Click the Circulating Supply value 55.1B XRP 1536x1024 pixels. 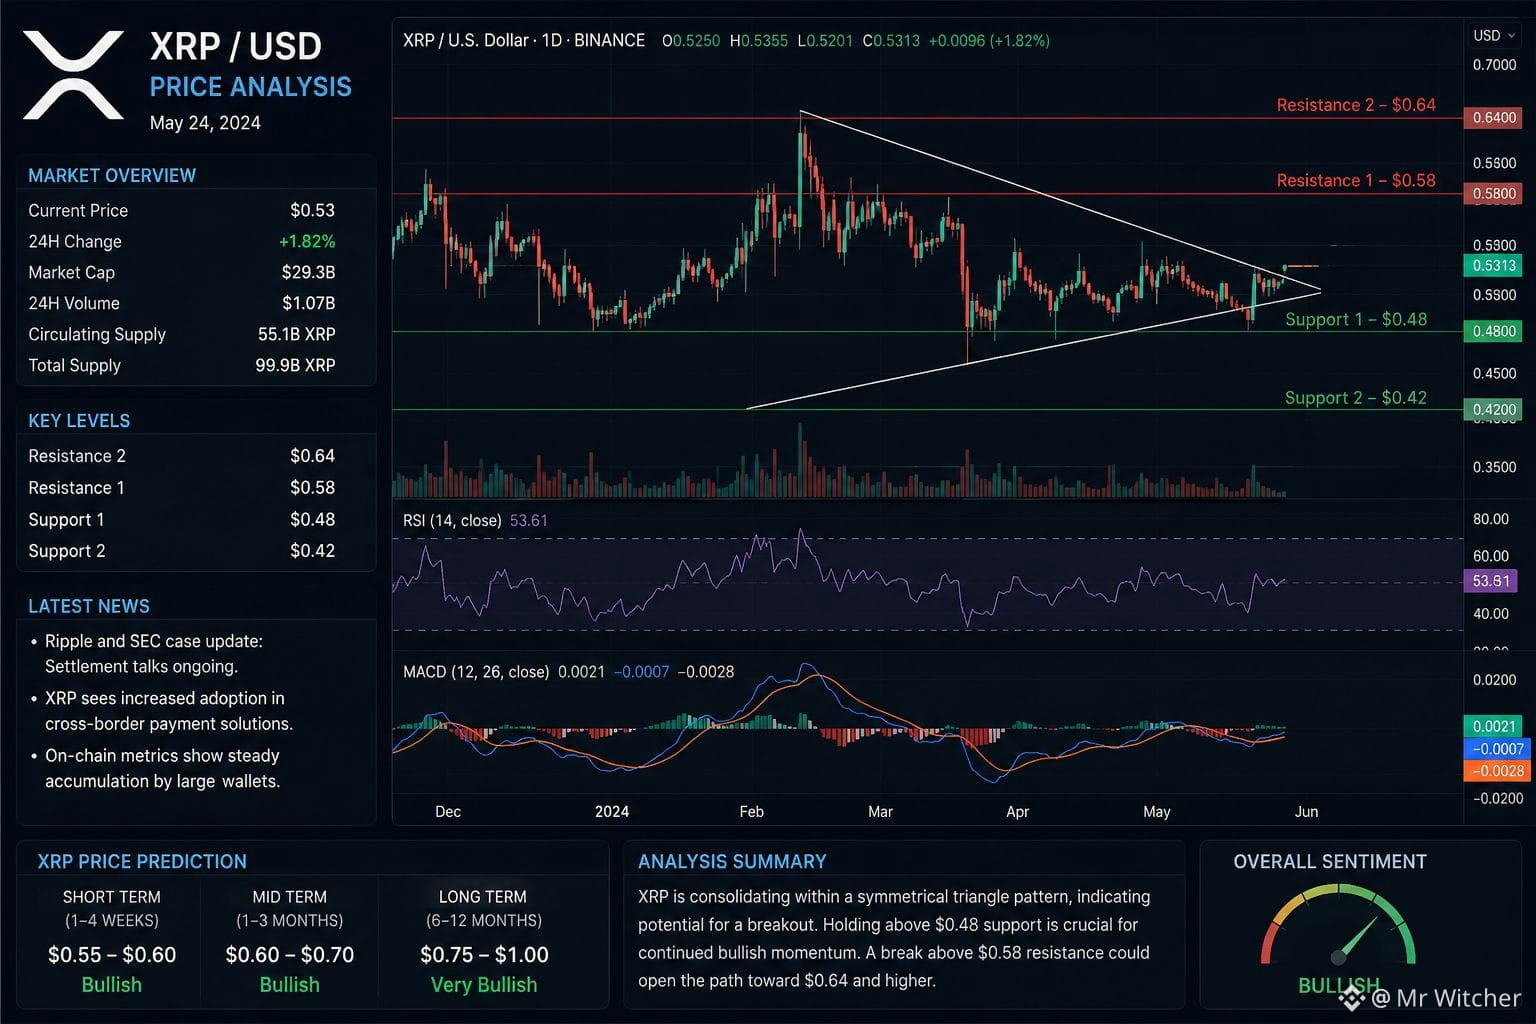(x=296, y=335)
